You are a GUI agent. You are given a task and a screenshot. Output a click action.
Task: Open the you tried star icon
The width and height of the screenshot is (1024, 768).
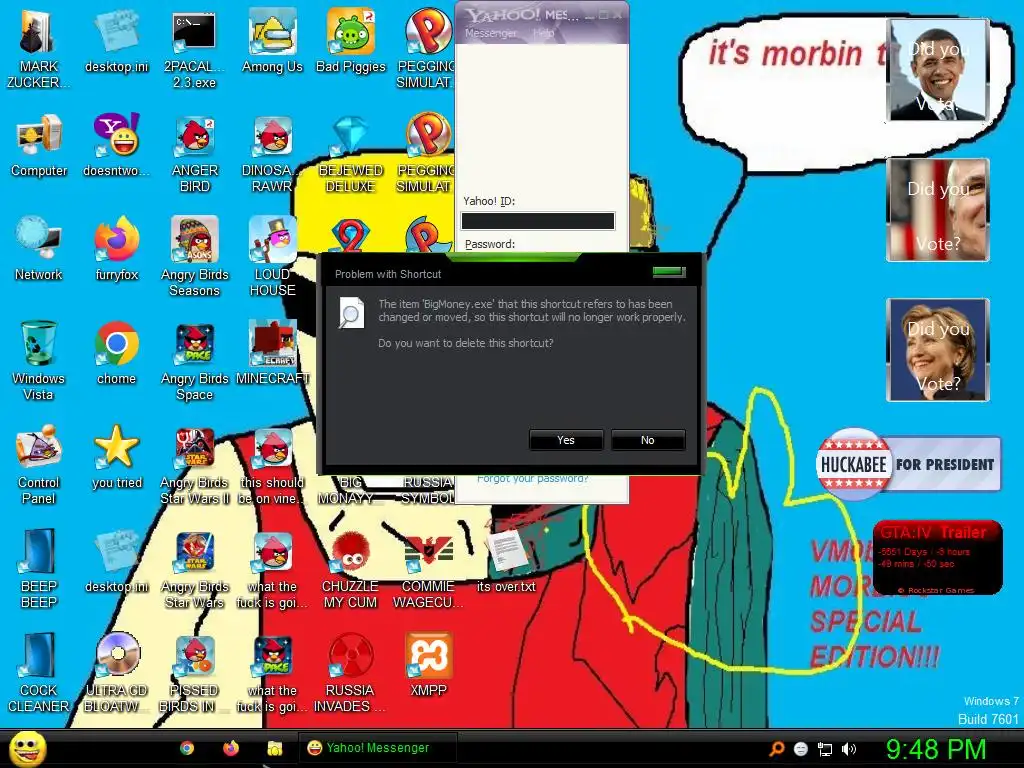(116, 457)
